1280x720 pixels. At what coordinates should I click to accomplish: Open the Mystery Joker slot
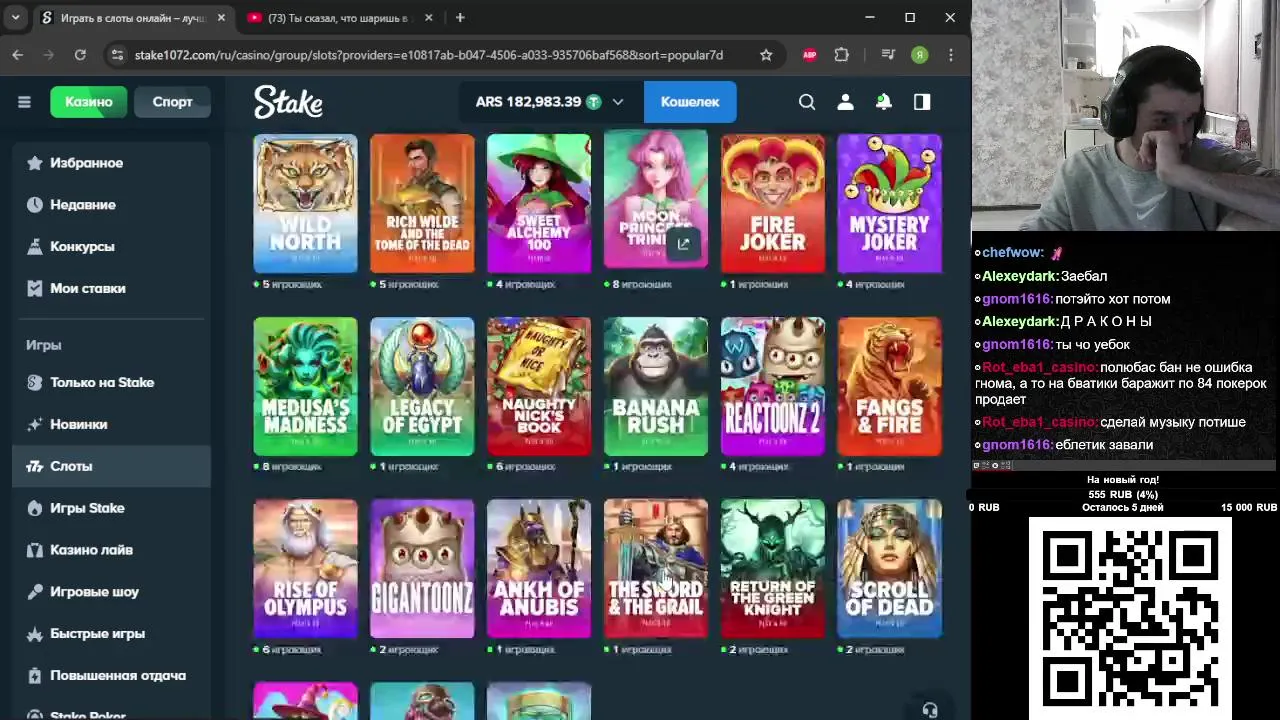coord(889,203)
